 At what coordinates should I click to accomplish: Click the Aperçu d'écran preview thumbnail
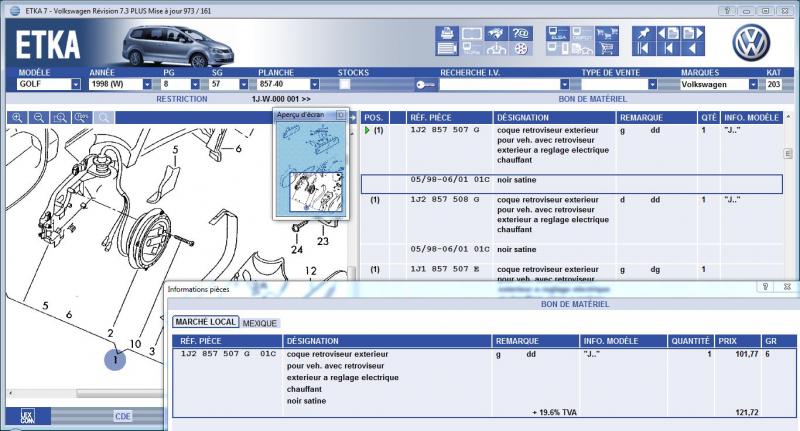point(311,168)
